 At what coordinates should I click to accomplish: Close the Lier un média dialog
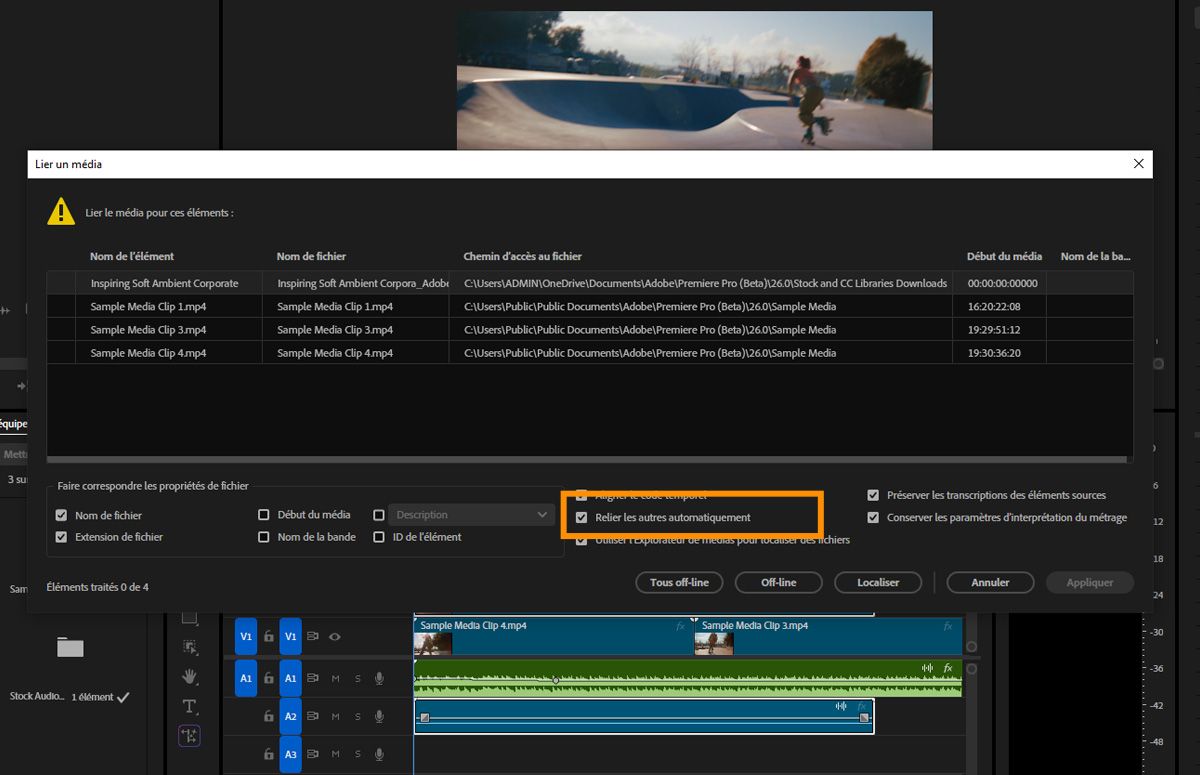coord(1138,164)
